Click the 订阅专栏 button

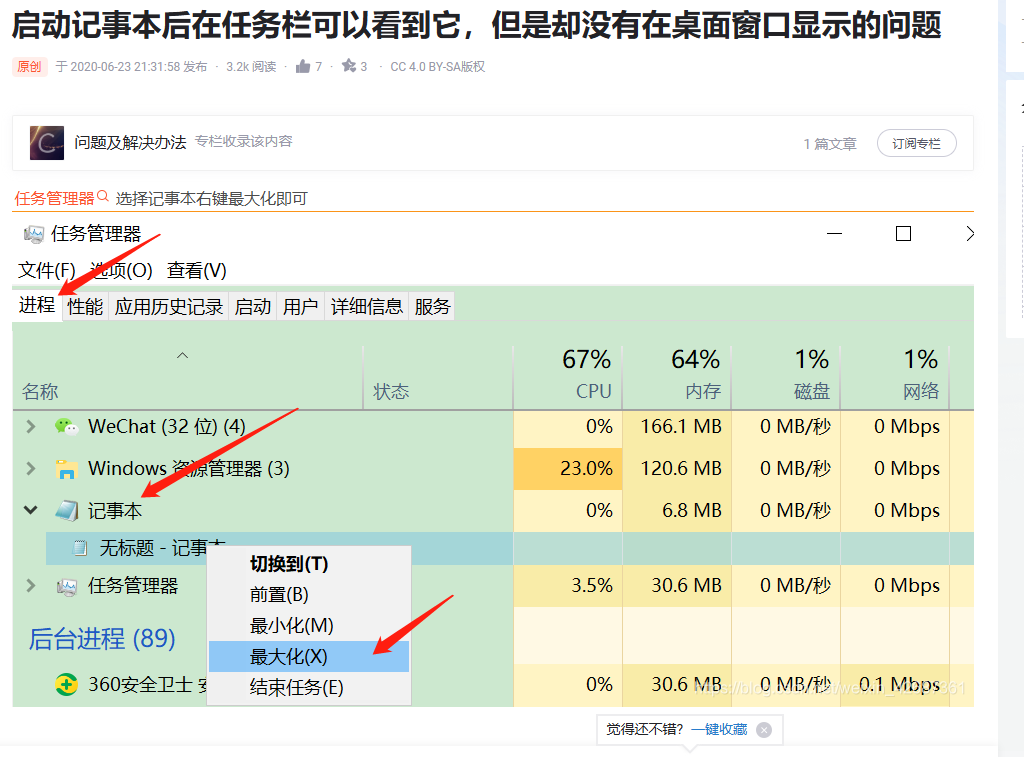click(916, 143)
